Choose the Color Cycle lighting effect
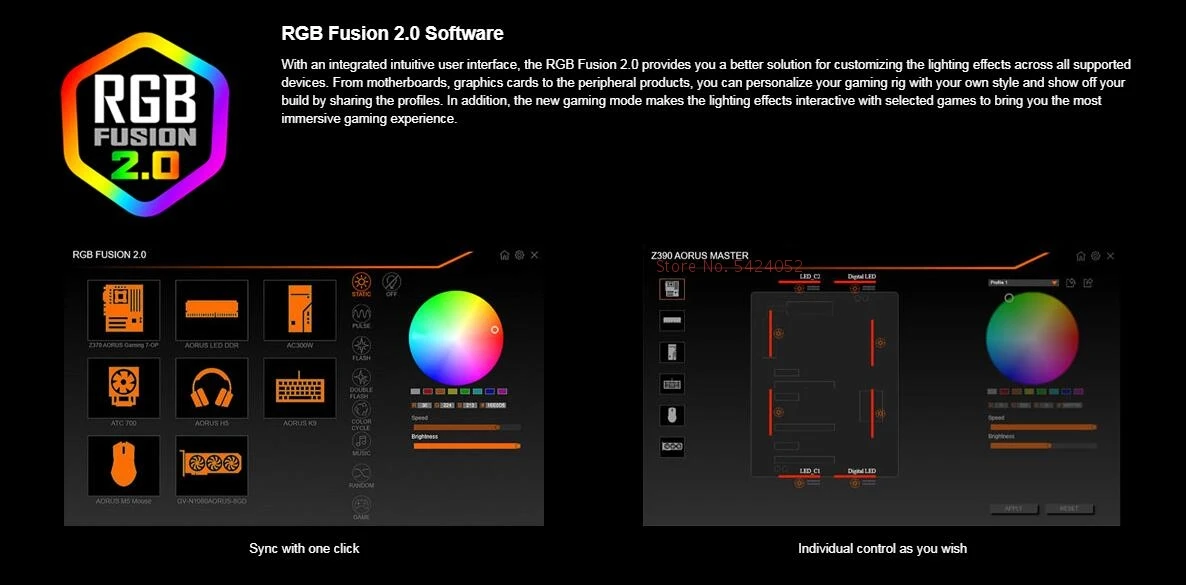Image resolution: width=1186 pixels, height=585 pixels. 362,415
